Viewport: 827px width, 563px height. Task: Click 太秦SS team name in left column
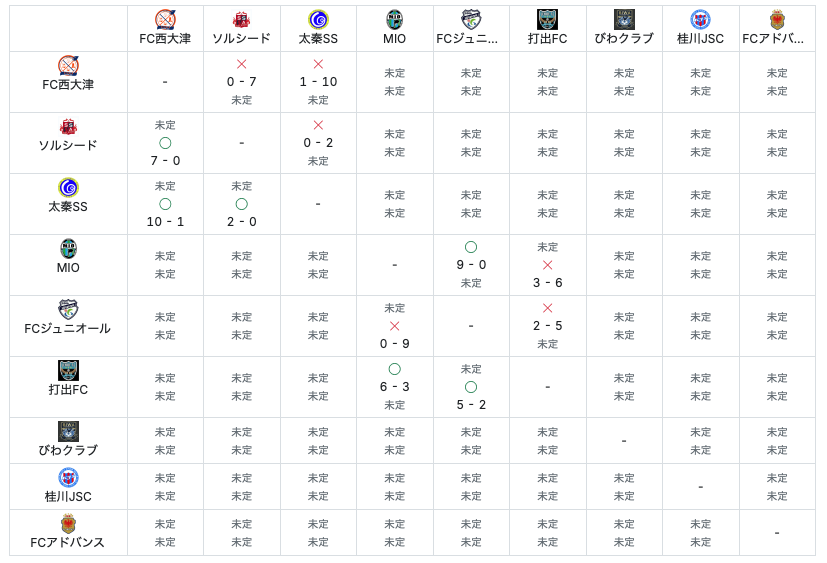click(68, 206)
